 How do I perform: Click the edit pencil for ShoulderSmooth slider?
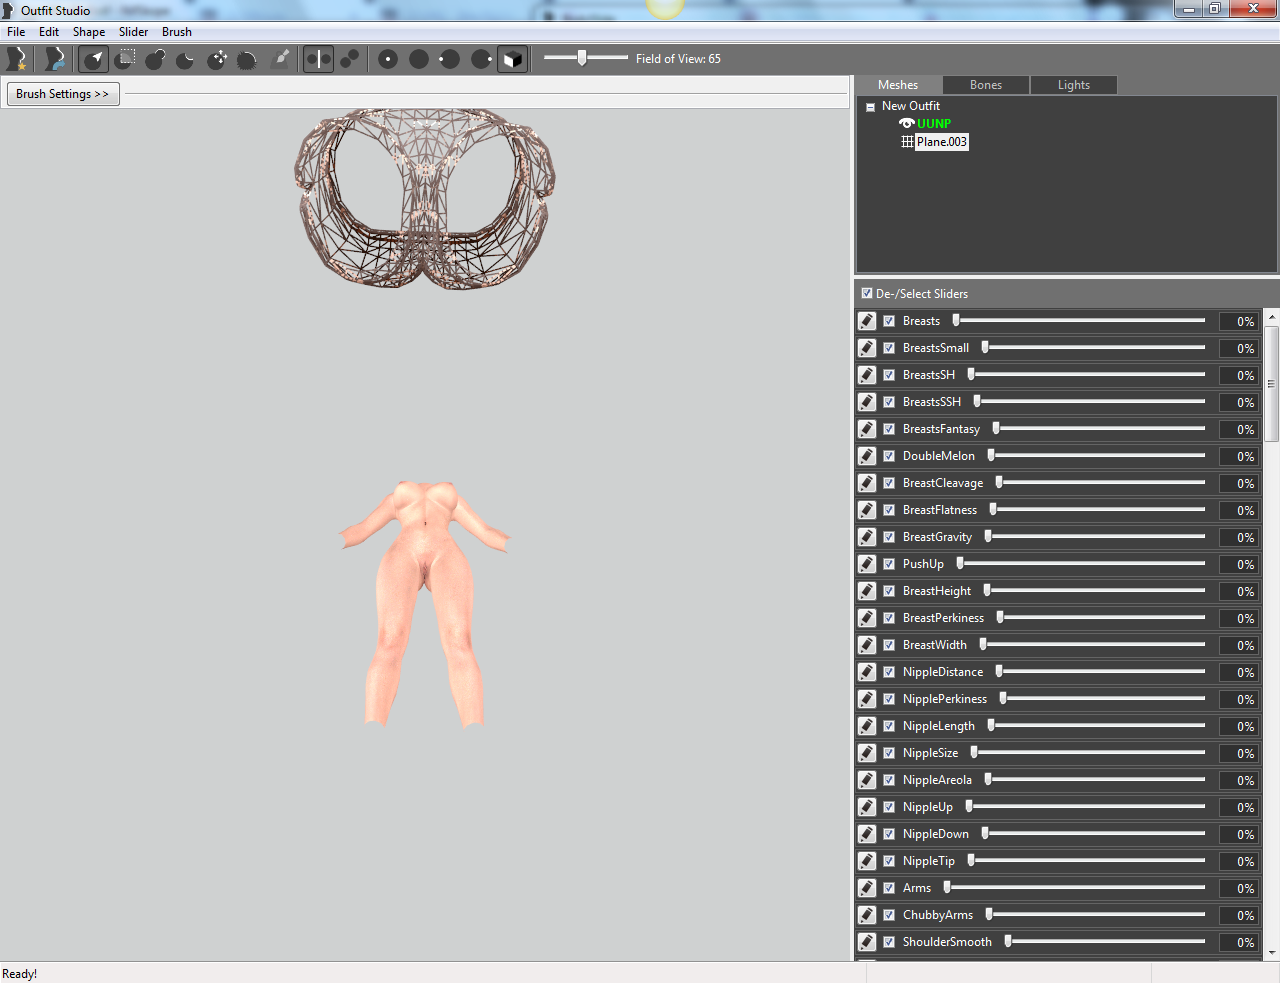[867, 942]
